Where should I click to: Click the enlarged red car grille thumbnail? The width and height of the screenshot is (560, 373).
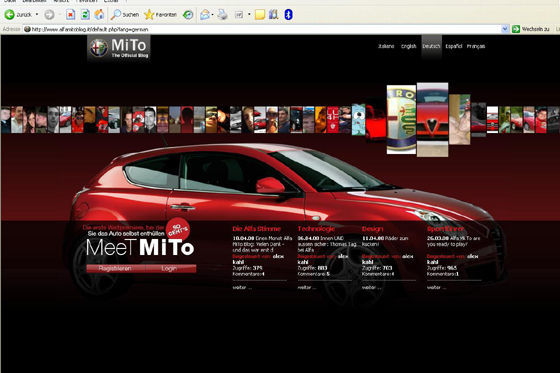tap(432, 120)
